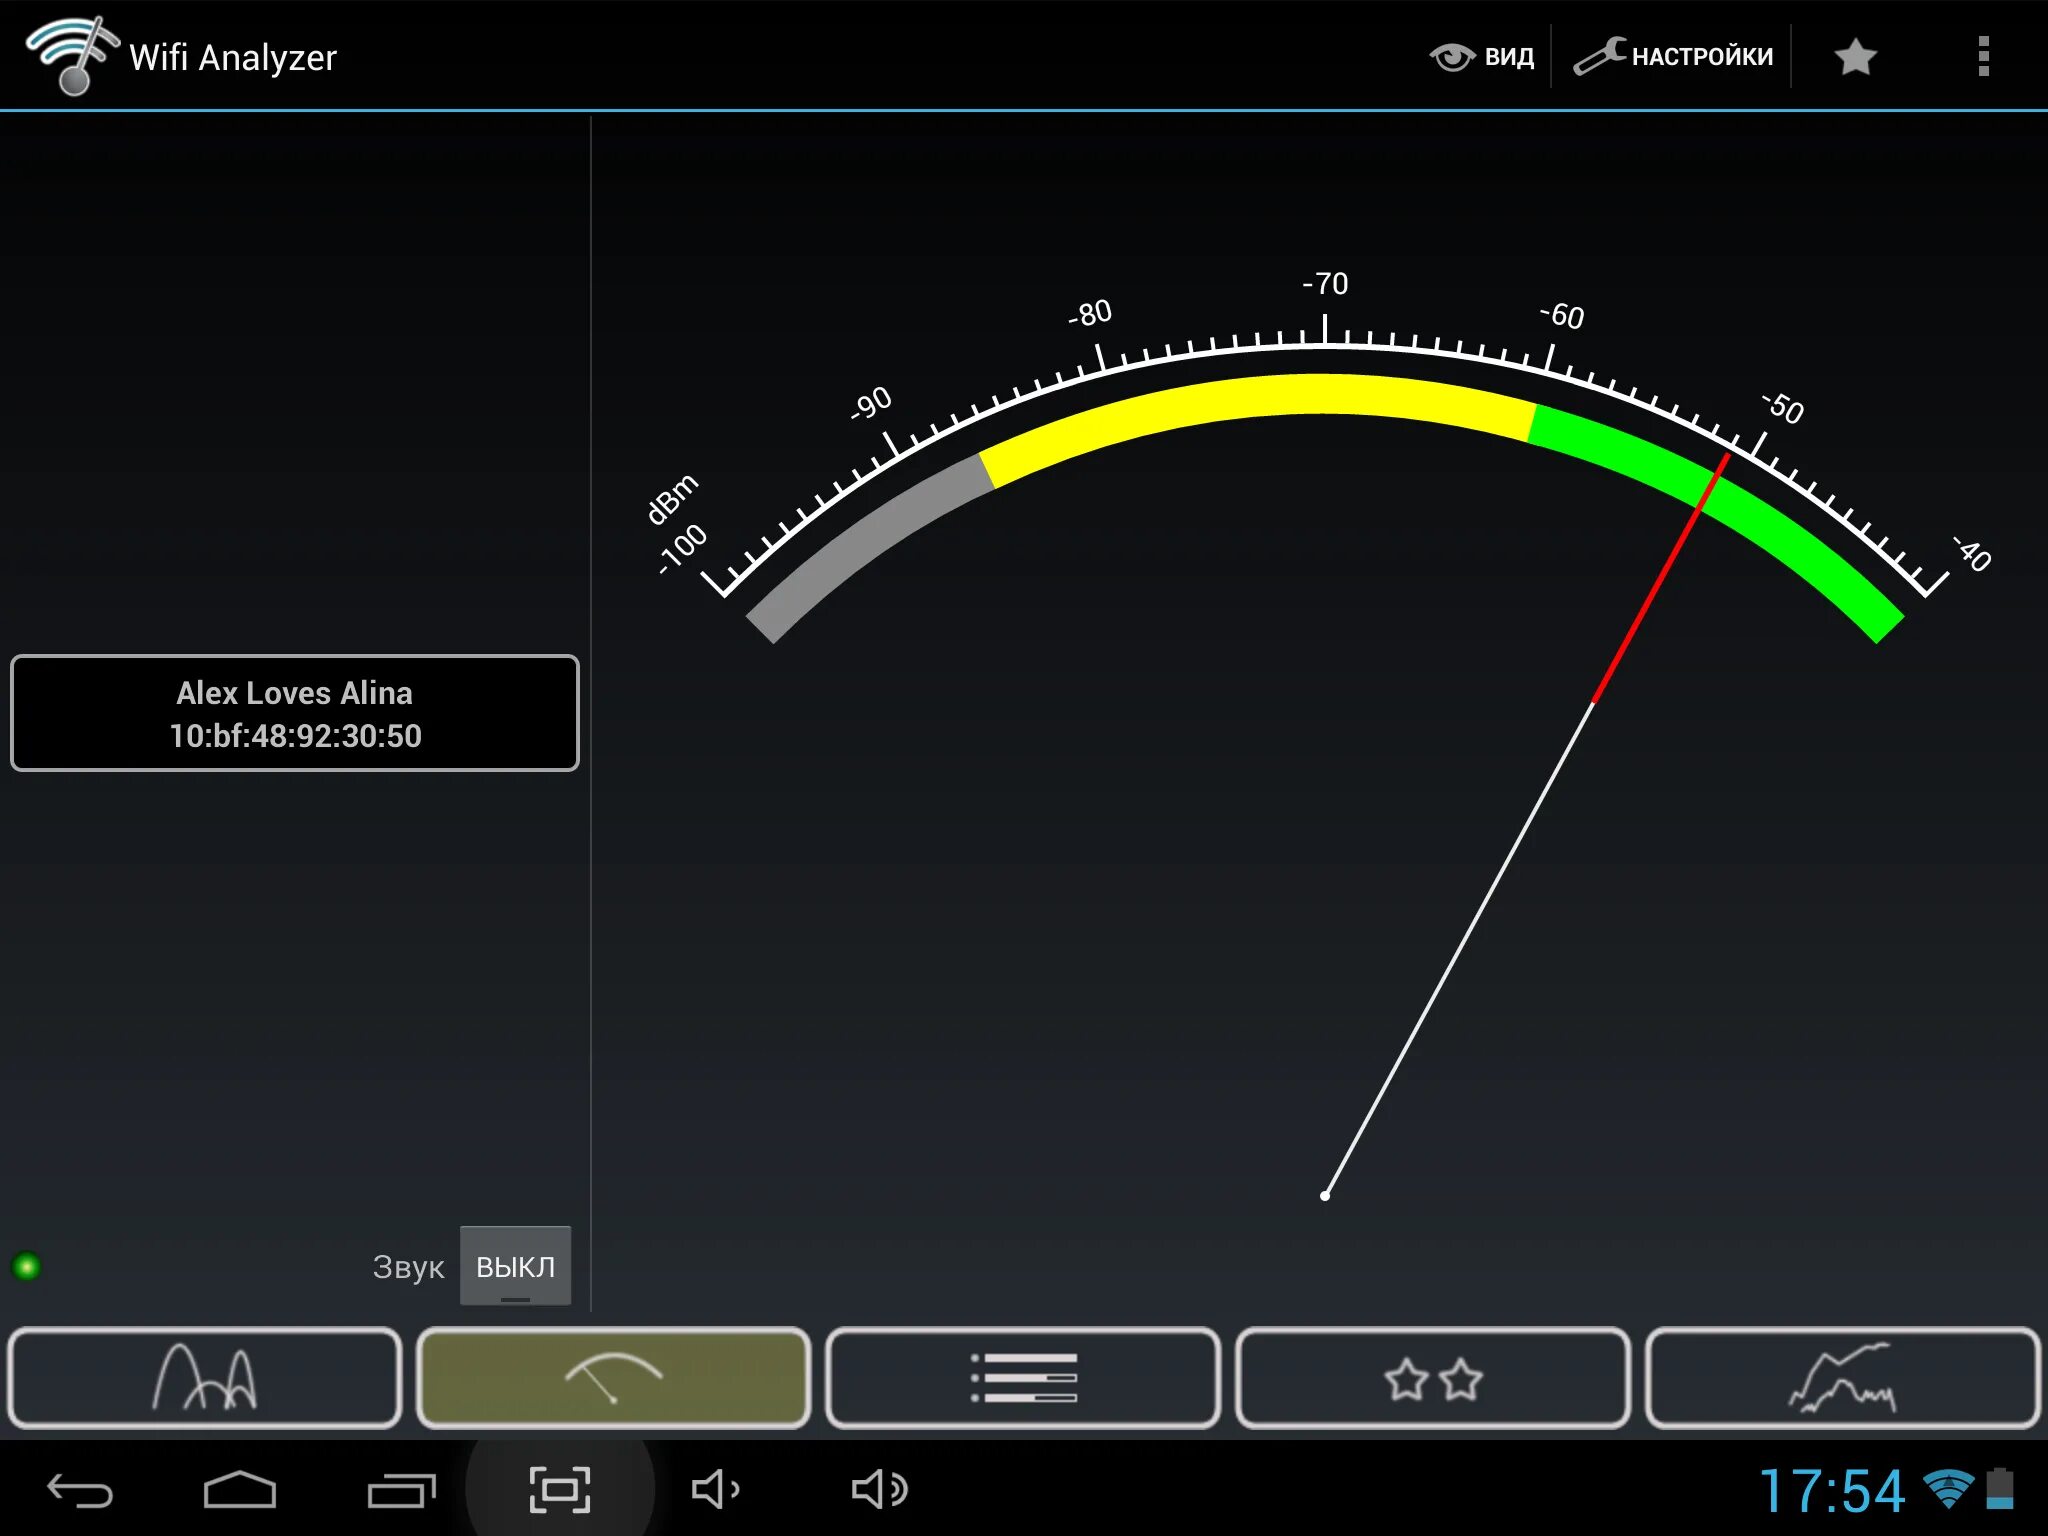Tap the star icon in top bar
This screenshot has height=1536, width=2048.
click(x=1855, y=57)
